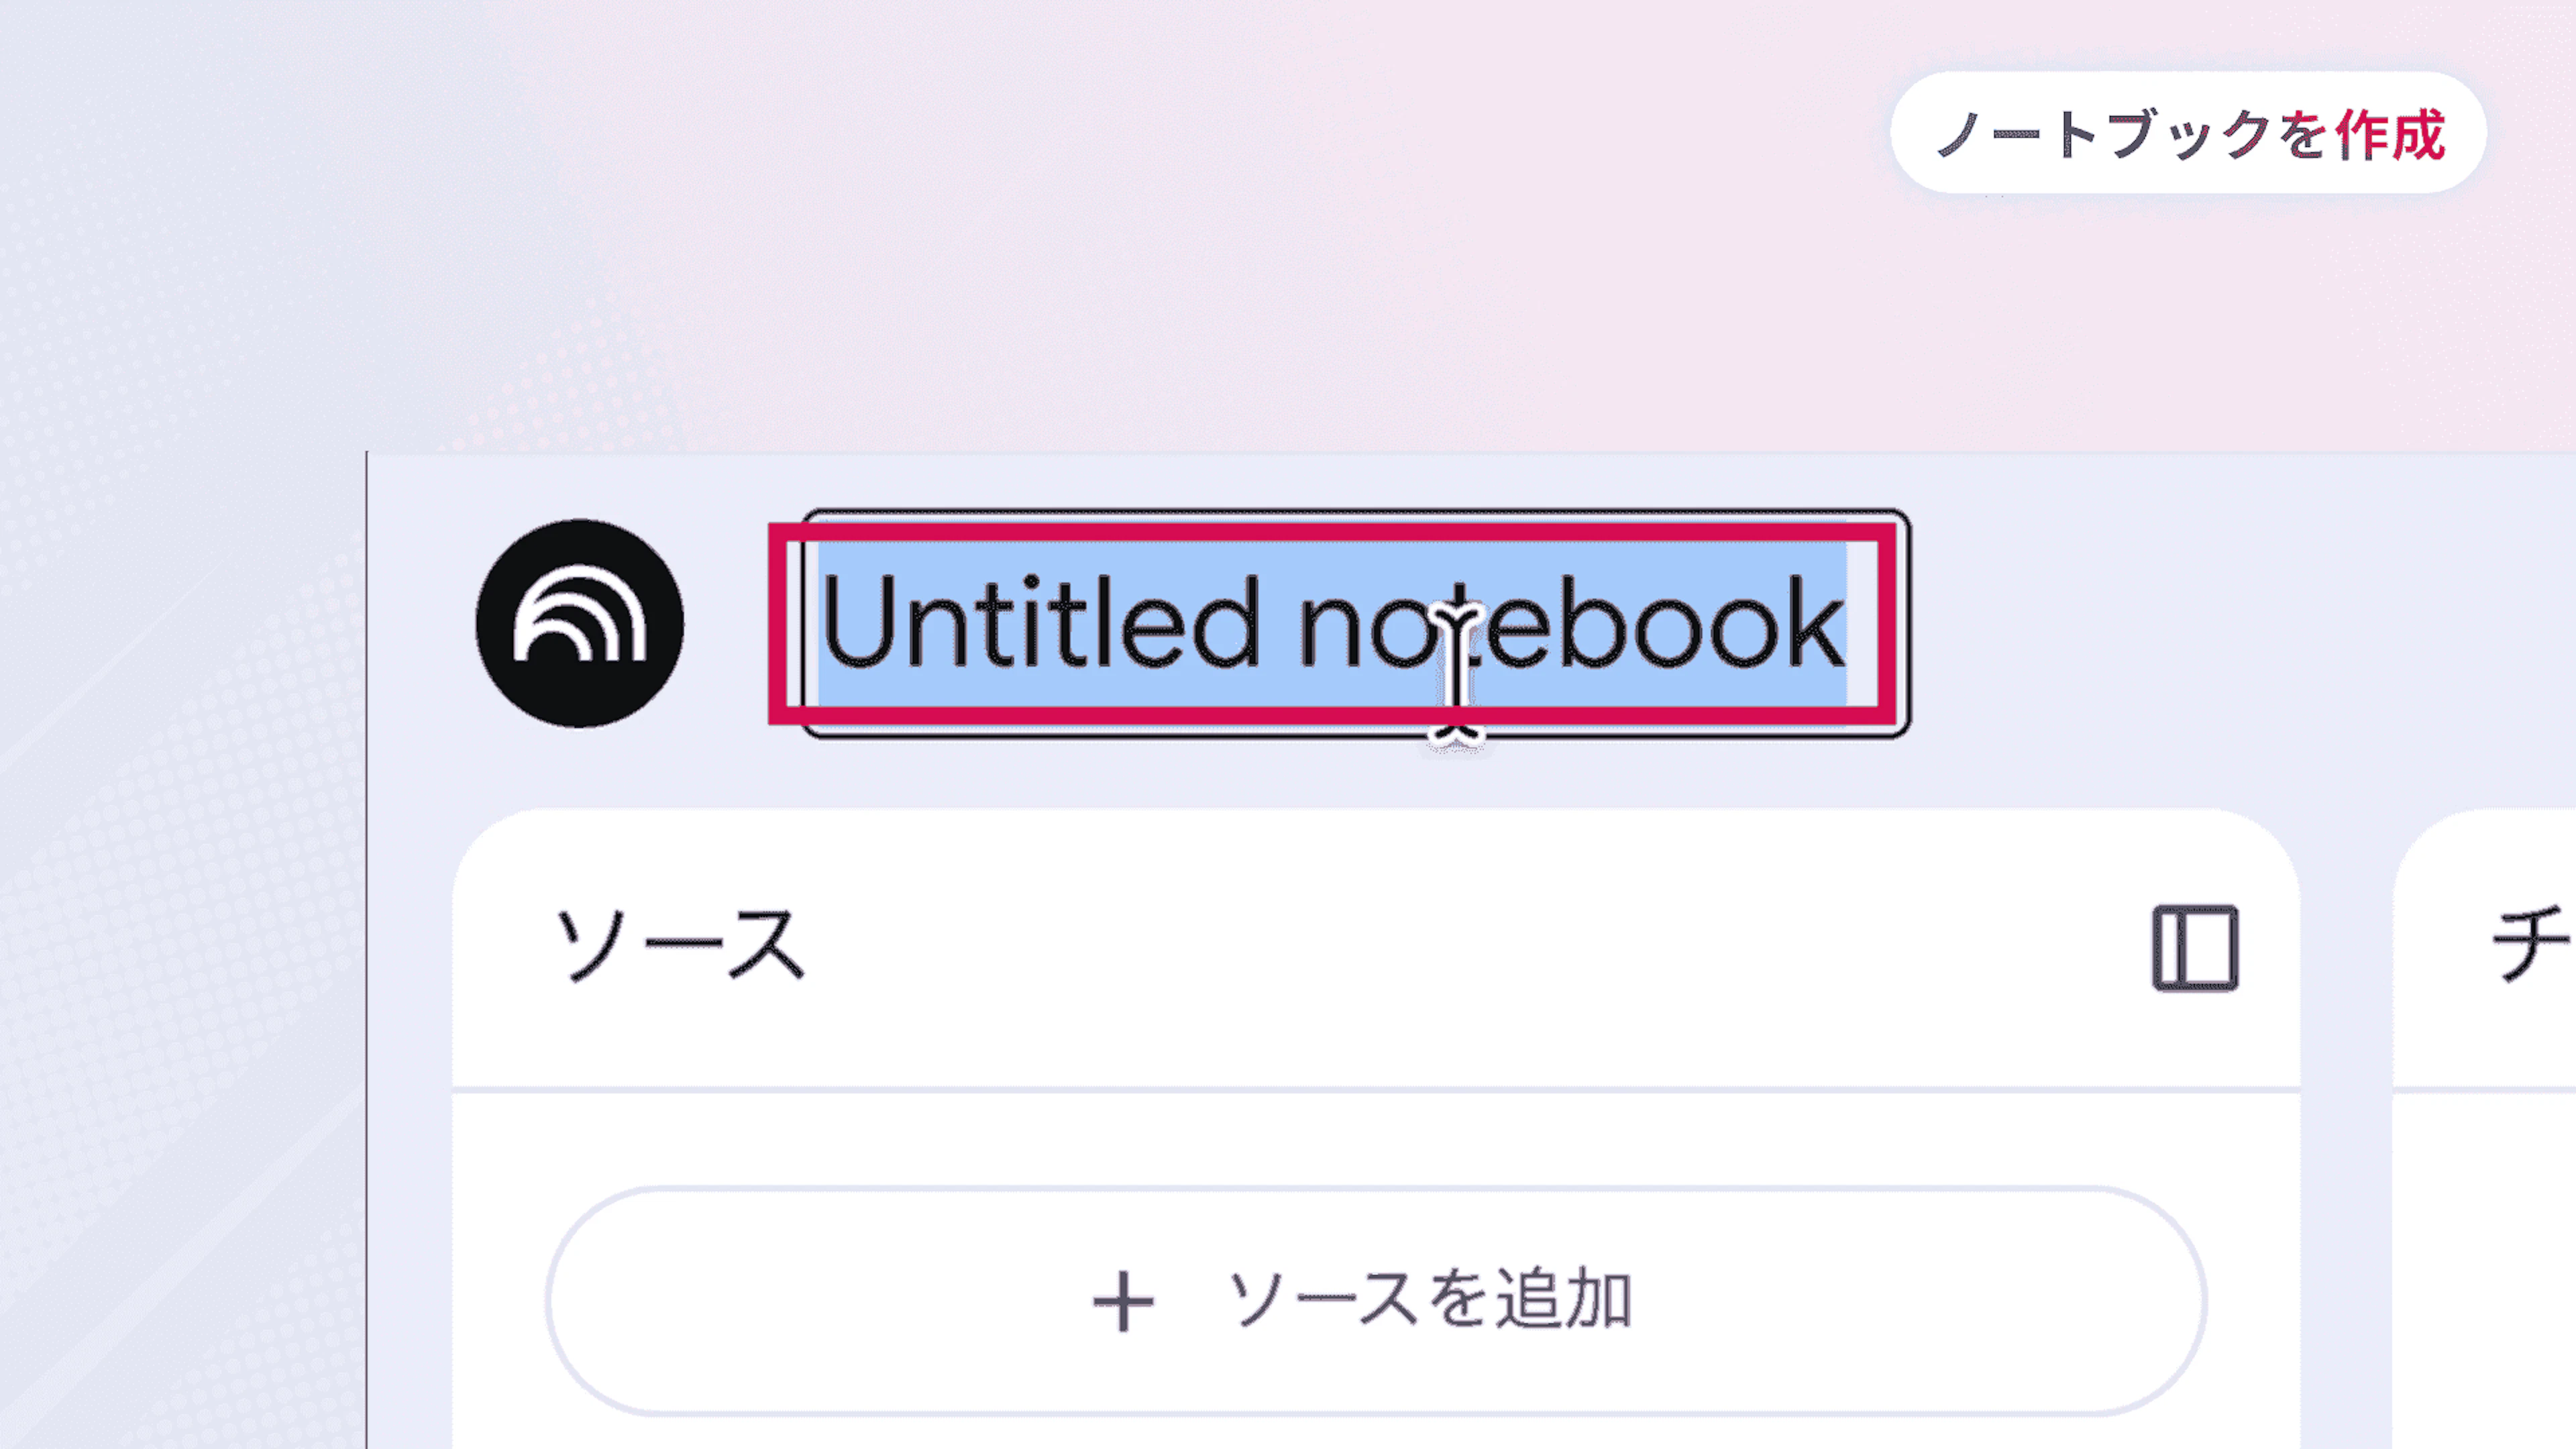
Task: Select the Untitled notebook title field
Action: coord(1356,624)
